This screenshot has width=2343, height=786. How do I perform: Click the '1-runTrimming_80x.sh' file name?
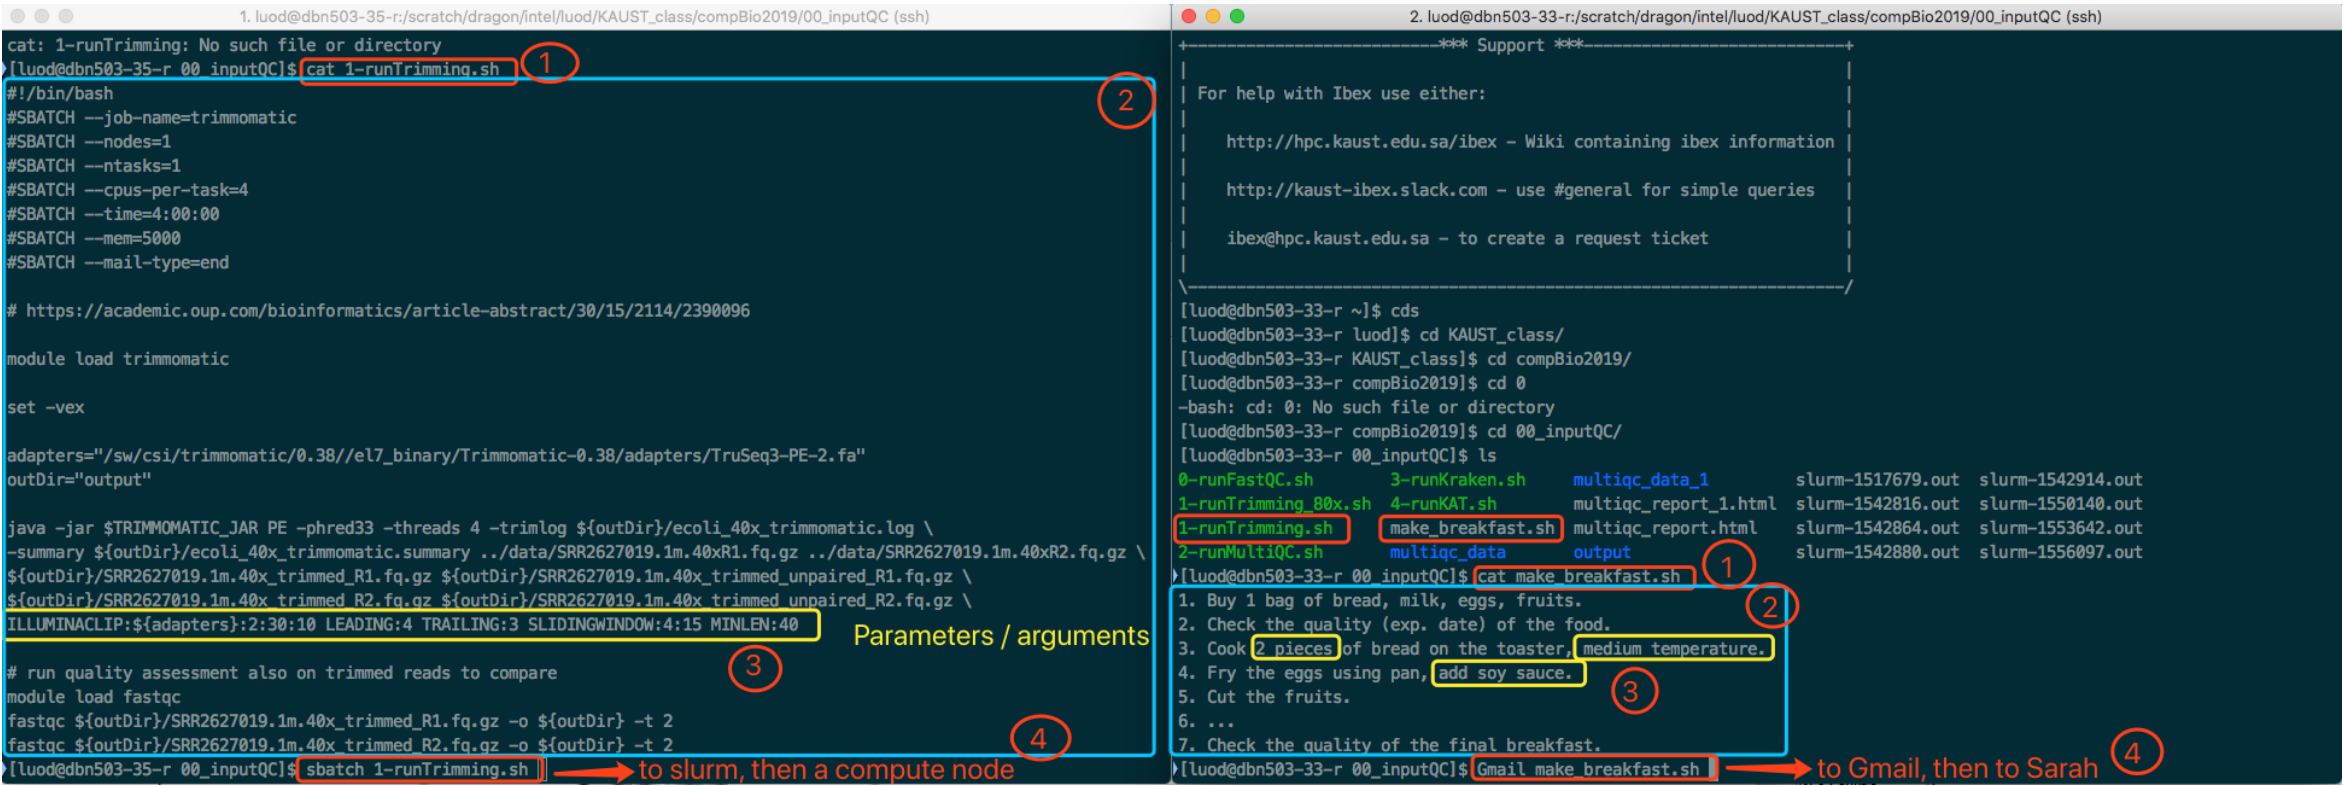pos(1275,504)
